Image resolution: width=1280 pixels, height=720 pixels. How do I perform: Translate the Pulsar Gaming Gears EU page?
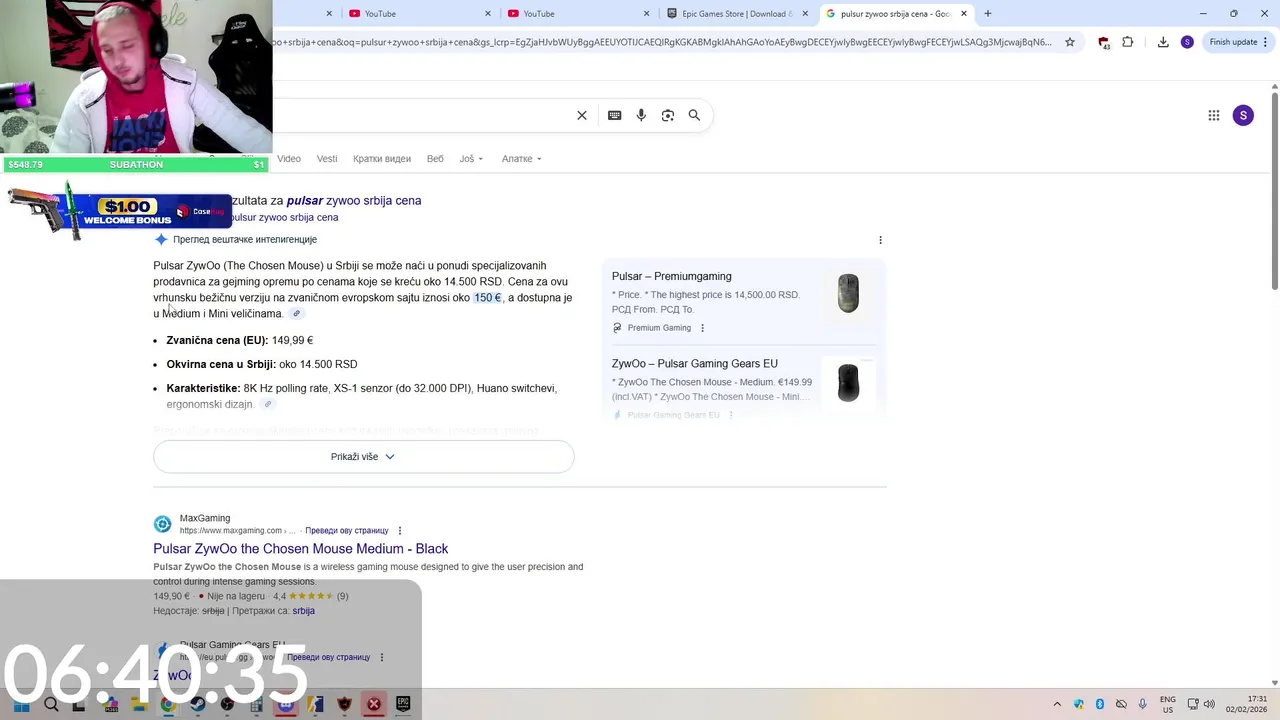coord(328,658)
